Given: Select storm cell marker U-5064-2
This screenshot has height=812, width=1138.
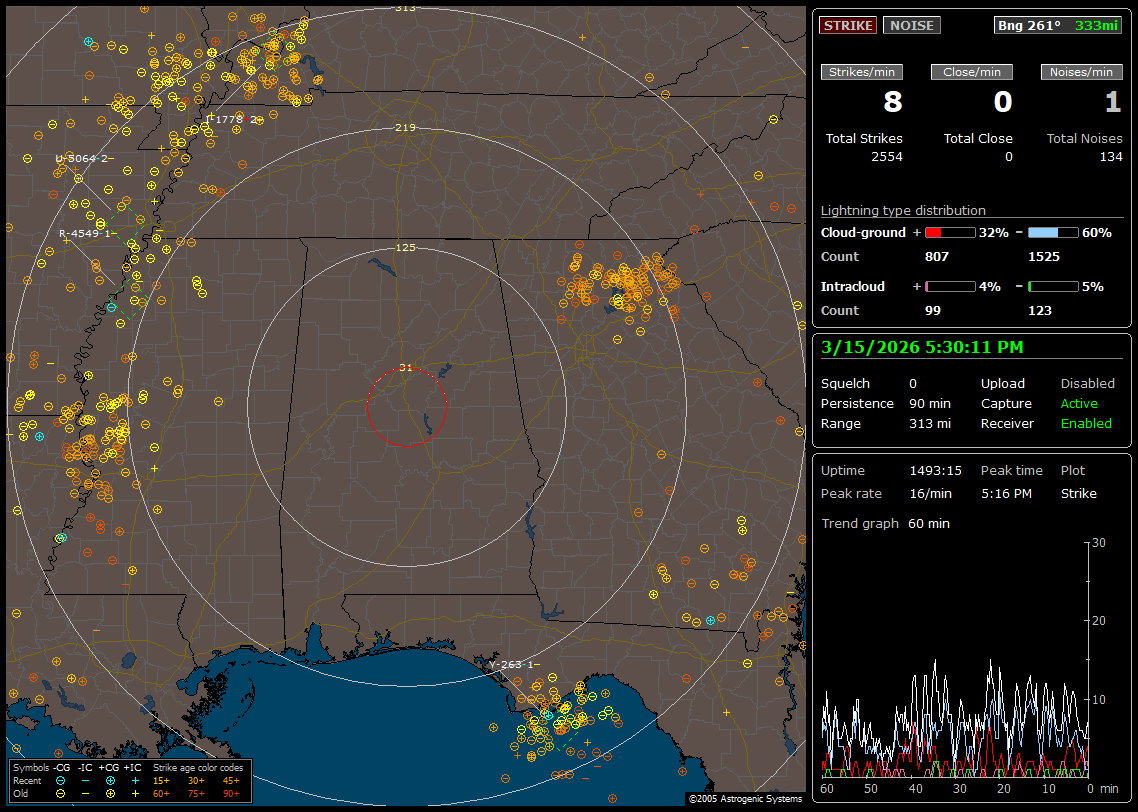Looking at the screenshot, I should point(84,158).
